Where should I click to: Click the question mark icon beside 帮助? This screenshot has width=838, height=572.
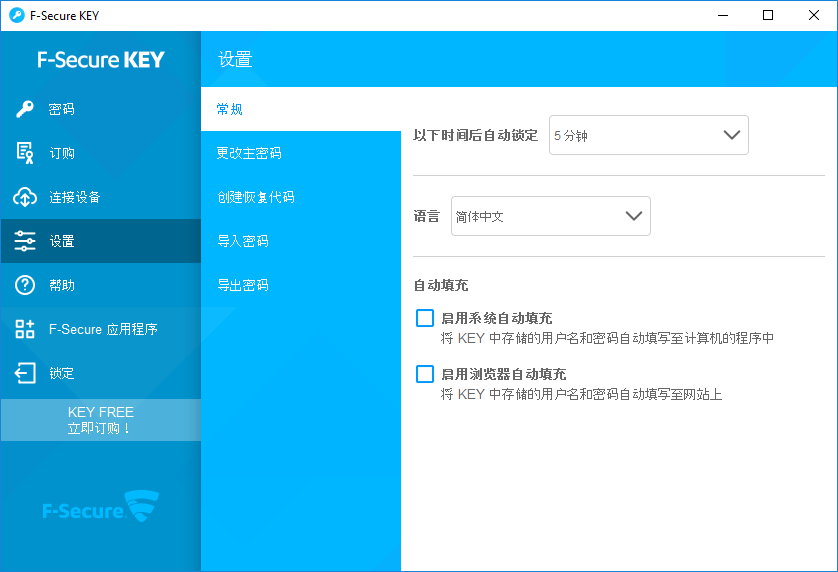click(25, 285)
